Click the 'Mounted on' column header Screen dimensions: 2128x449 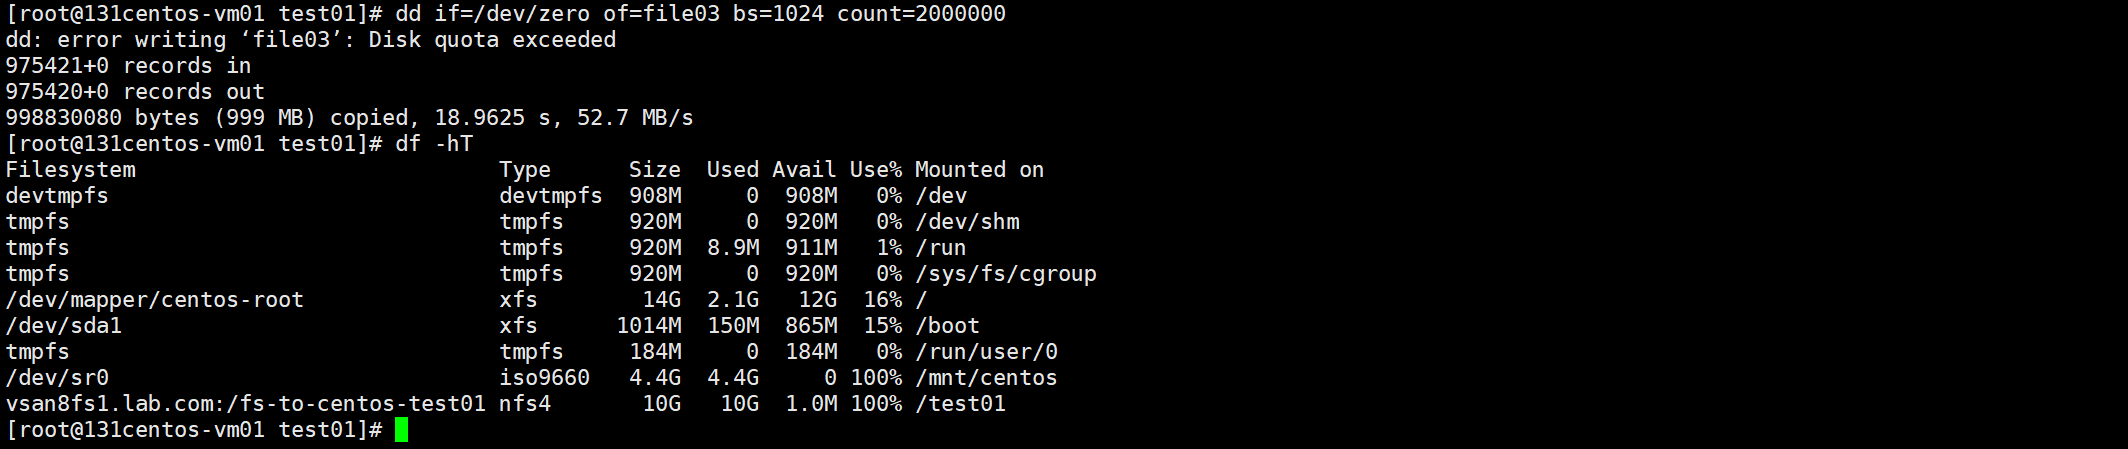click(979, 170)
